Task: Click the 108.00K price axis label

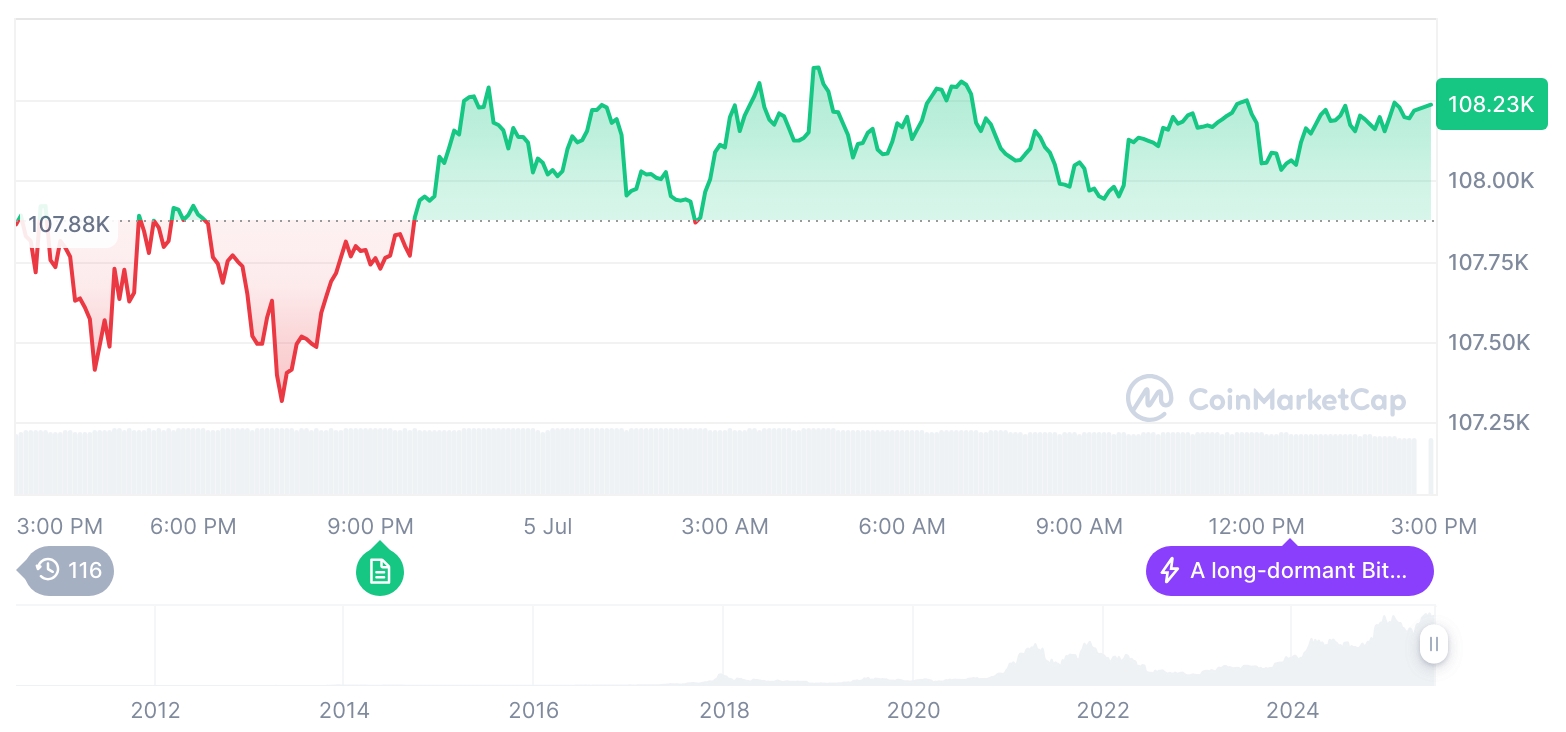Action: pyautogui.click(x=1490, y=181)
